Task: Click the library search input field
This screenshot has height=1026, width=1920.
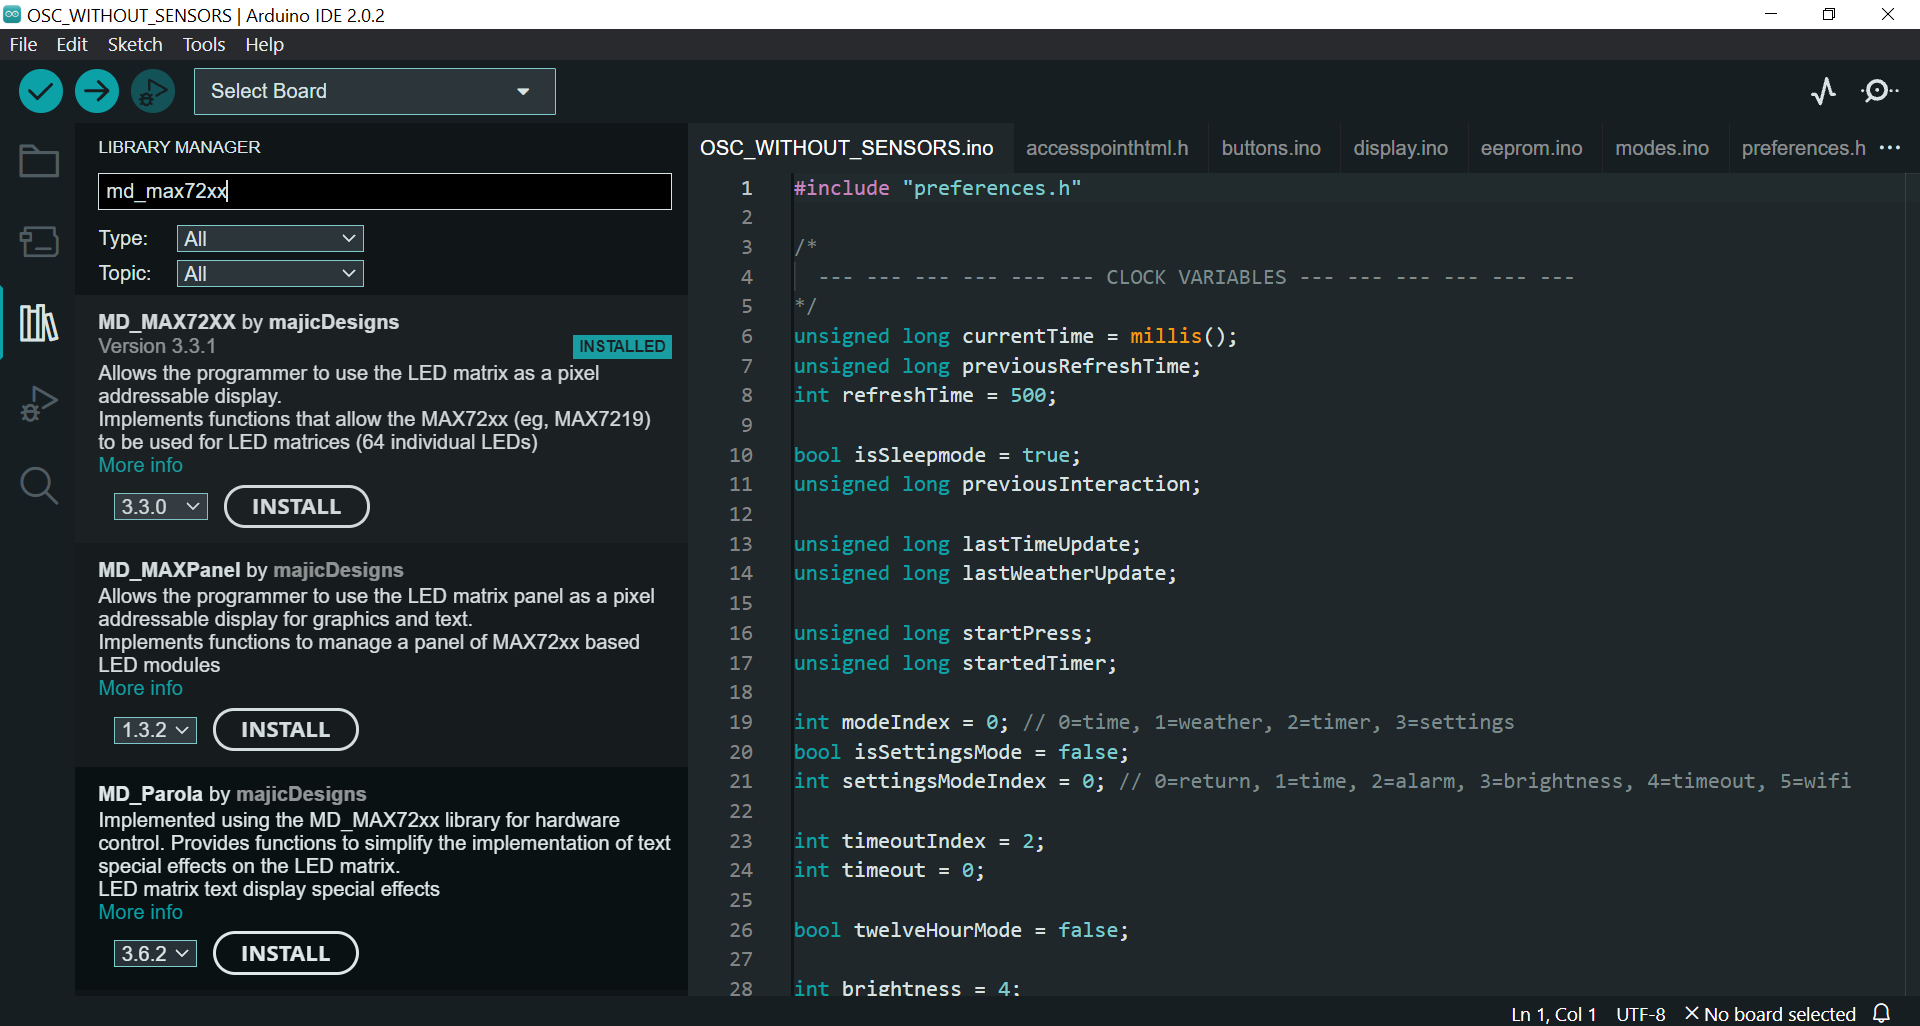Action: click(x=384, y=191)
